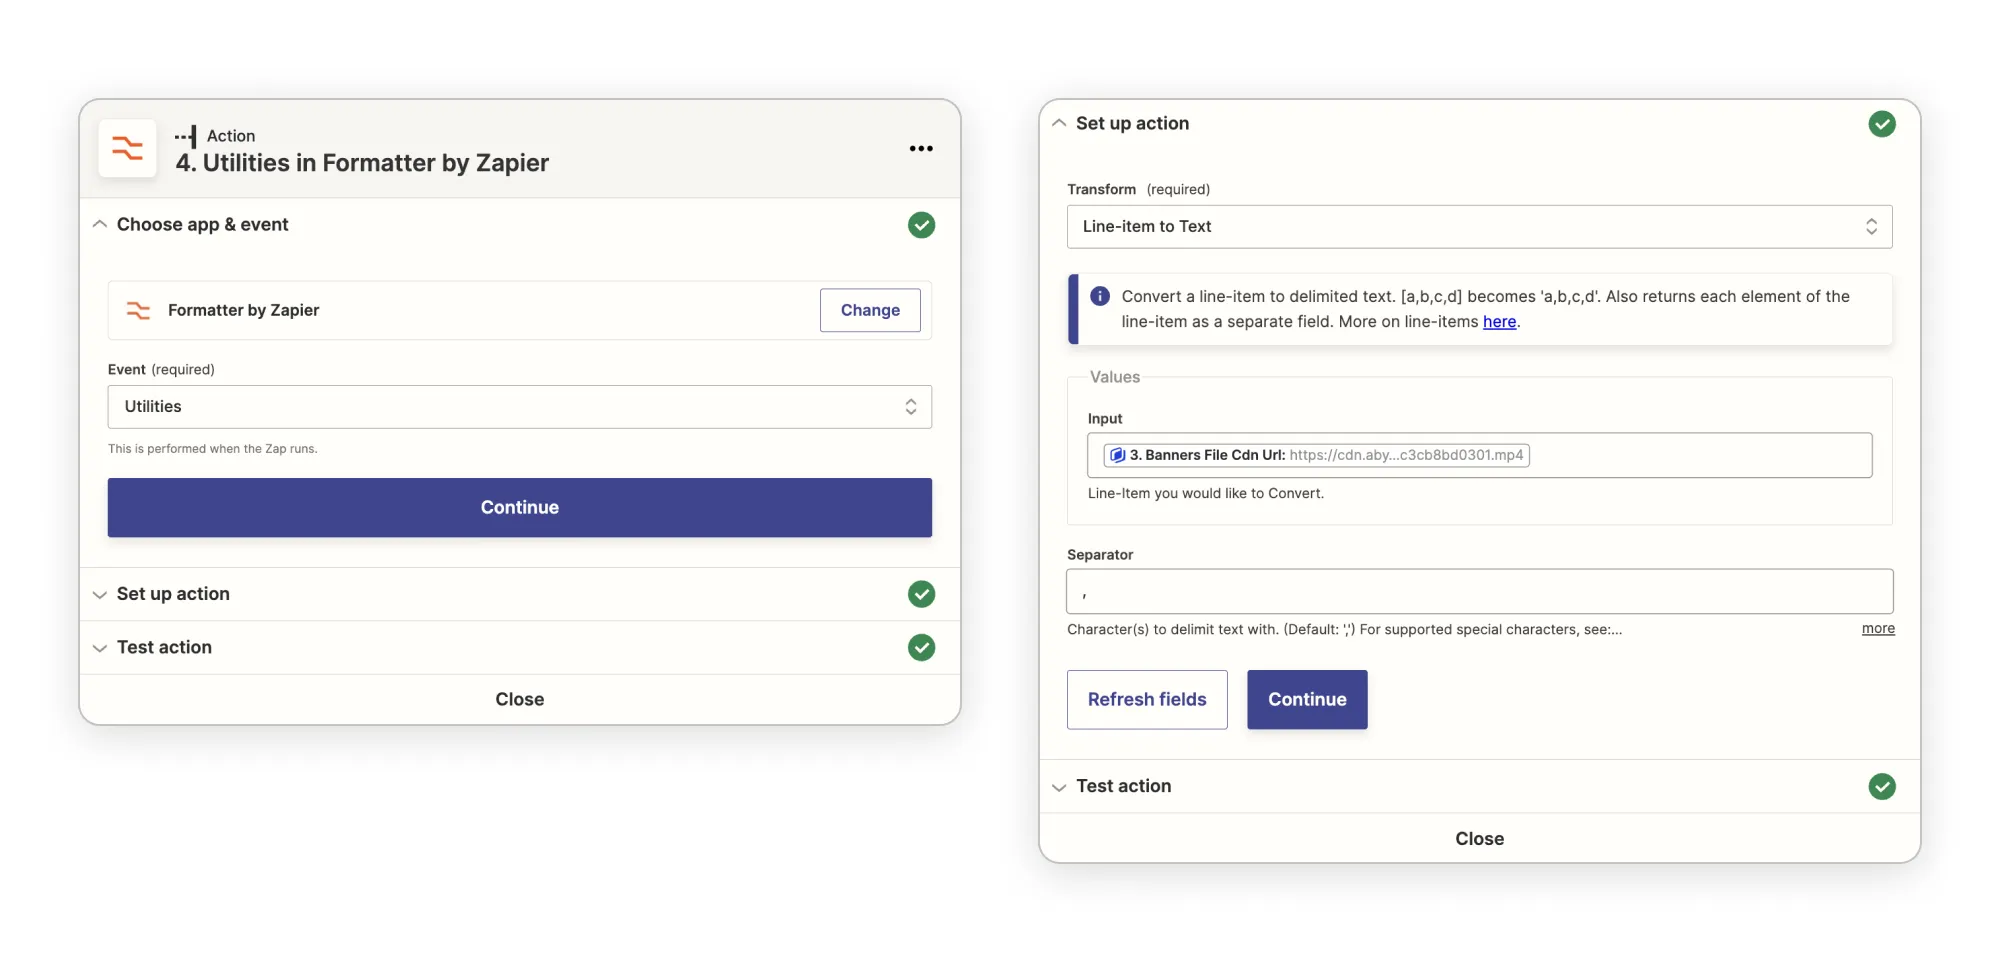
Task: Click Continue in Choose app & event
Action: click(520, 508)
